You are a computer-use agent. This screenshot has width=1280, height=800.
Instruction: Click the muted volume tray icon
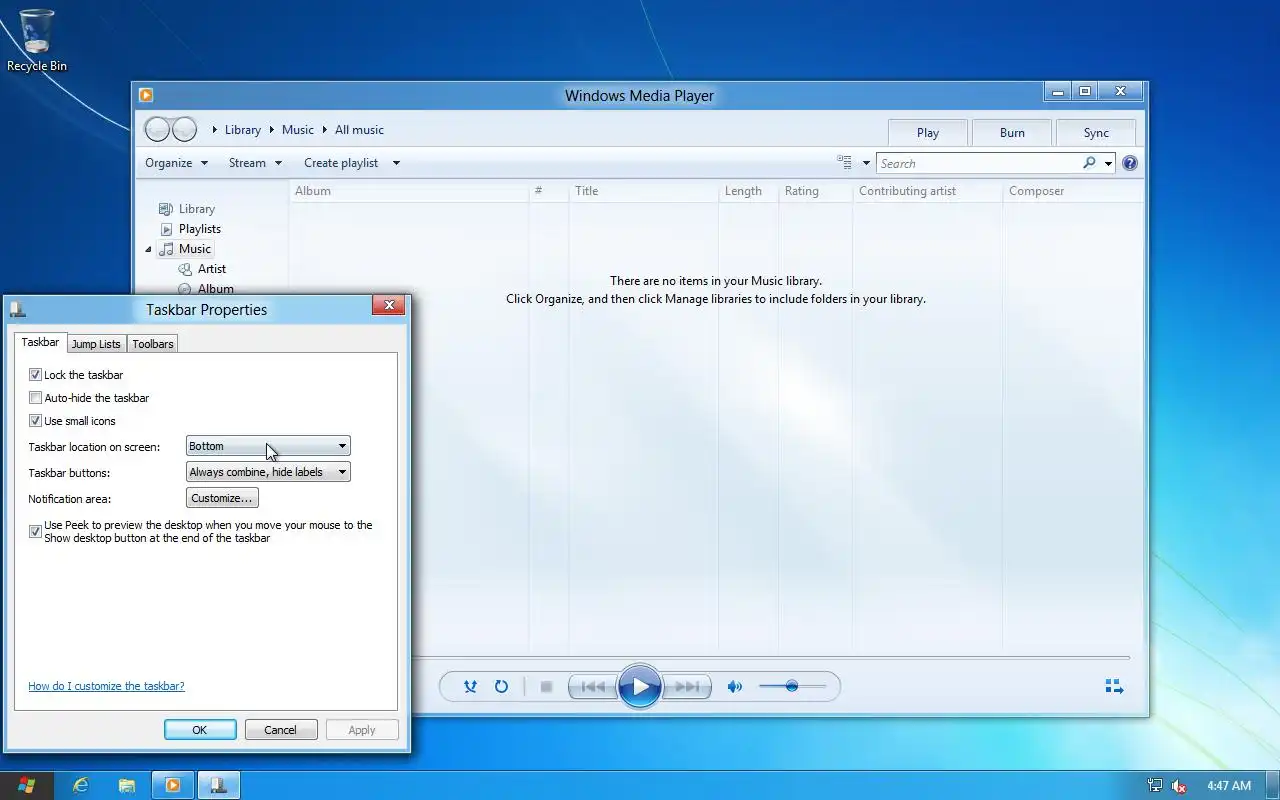[x=1179, y=786]
